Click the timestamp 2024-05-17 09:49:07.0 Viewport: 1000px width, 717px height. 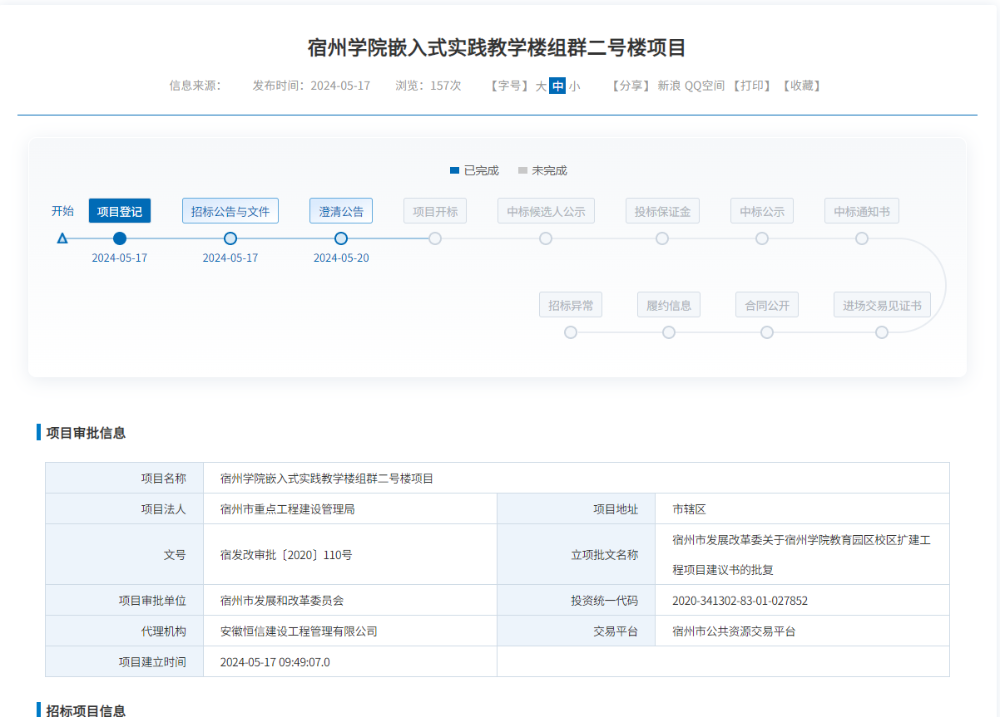(x=275, y=662)
